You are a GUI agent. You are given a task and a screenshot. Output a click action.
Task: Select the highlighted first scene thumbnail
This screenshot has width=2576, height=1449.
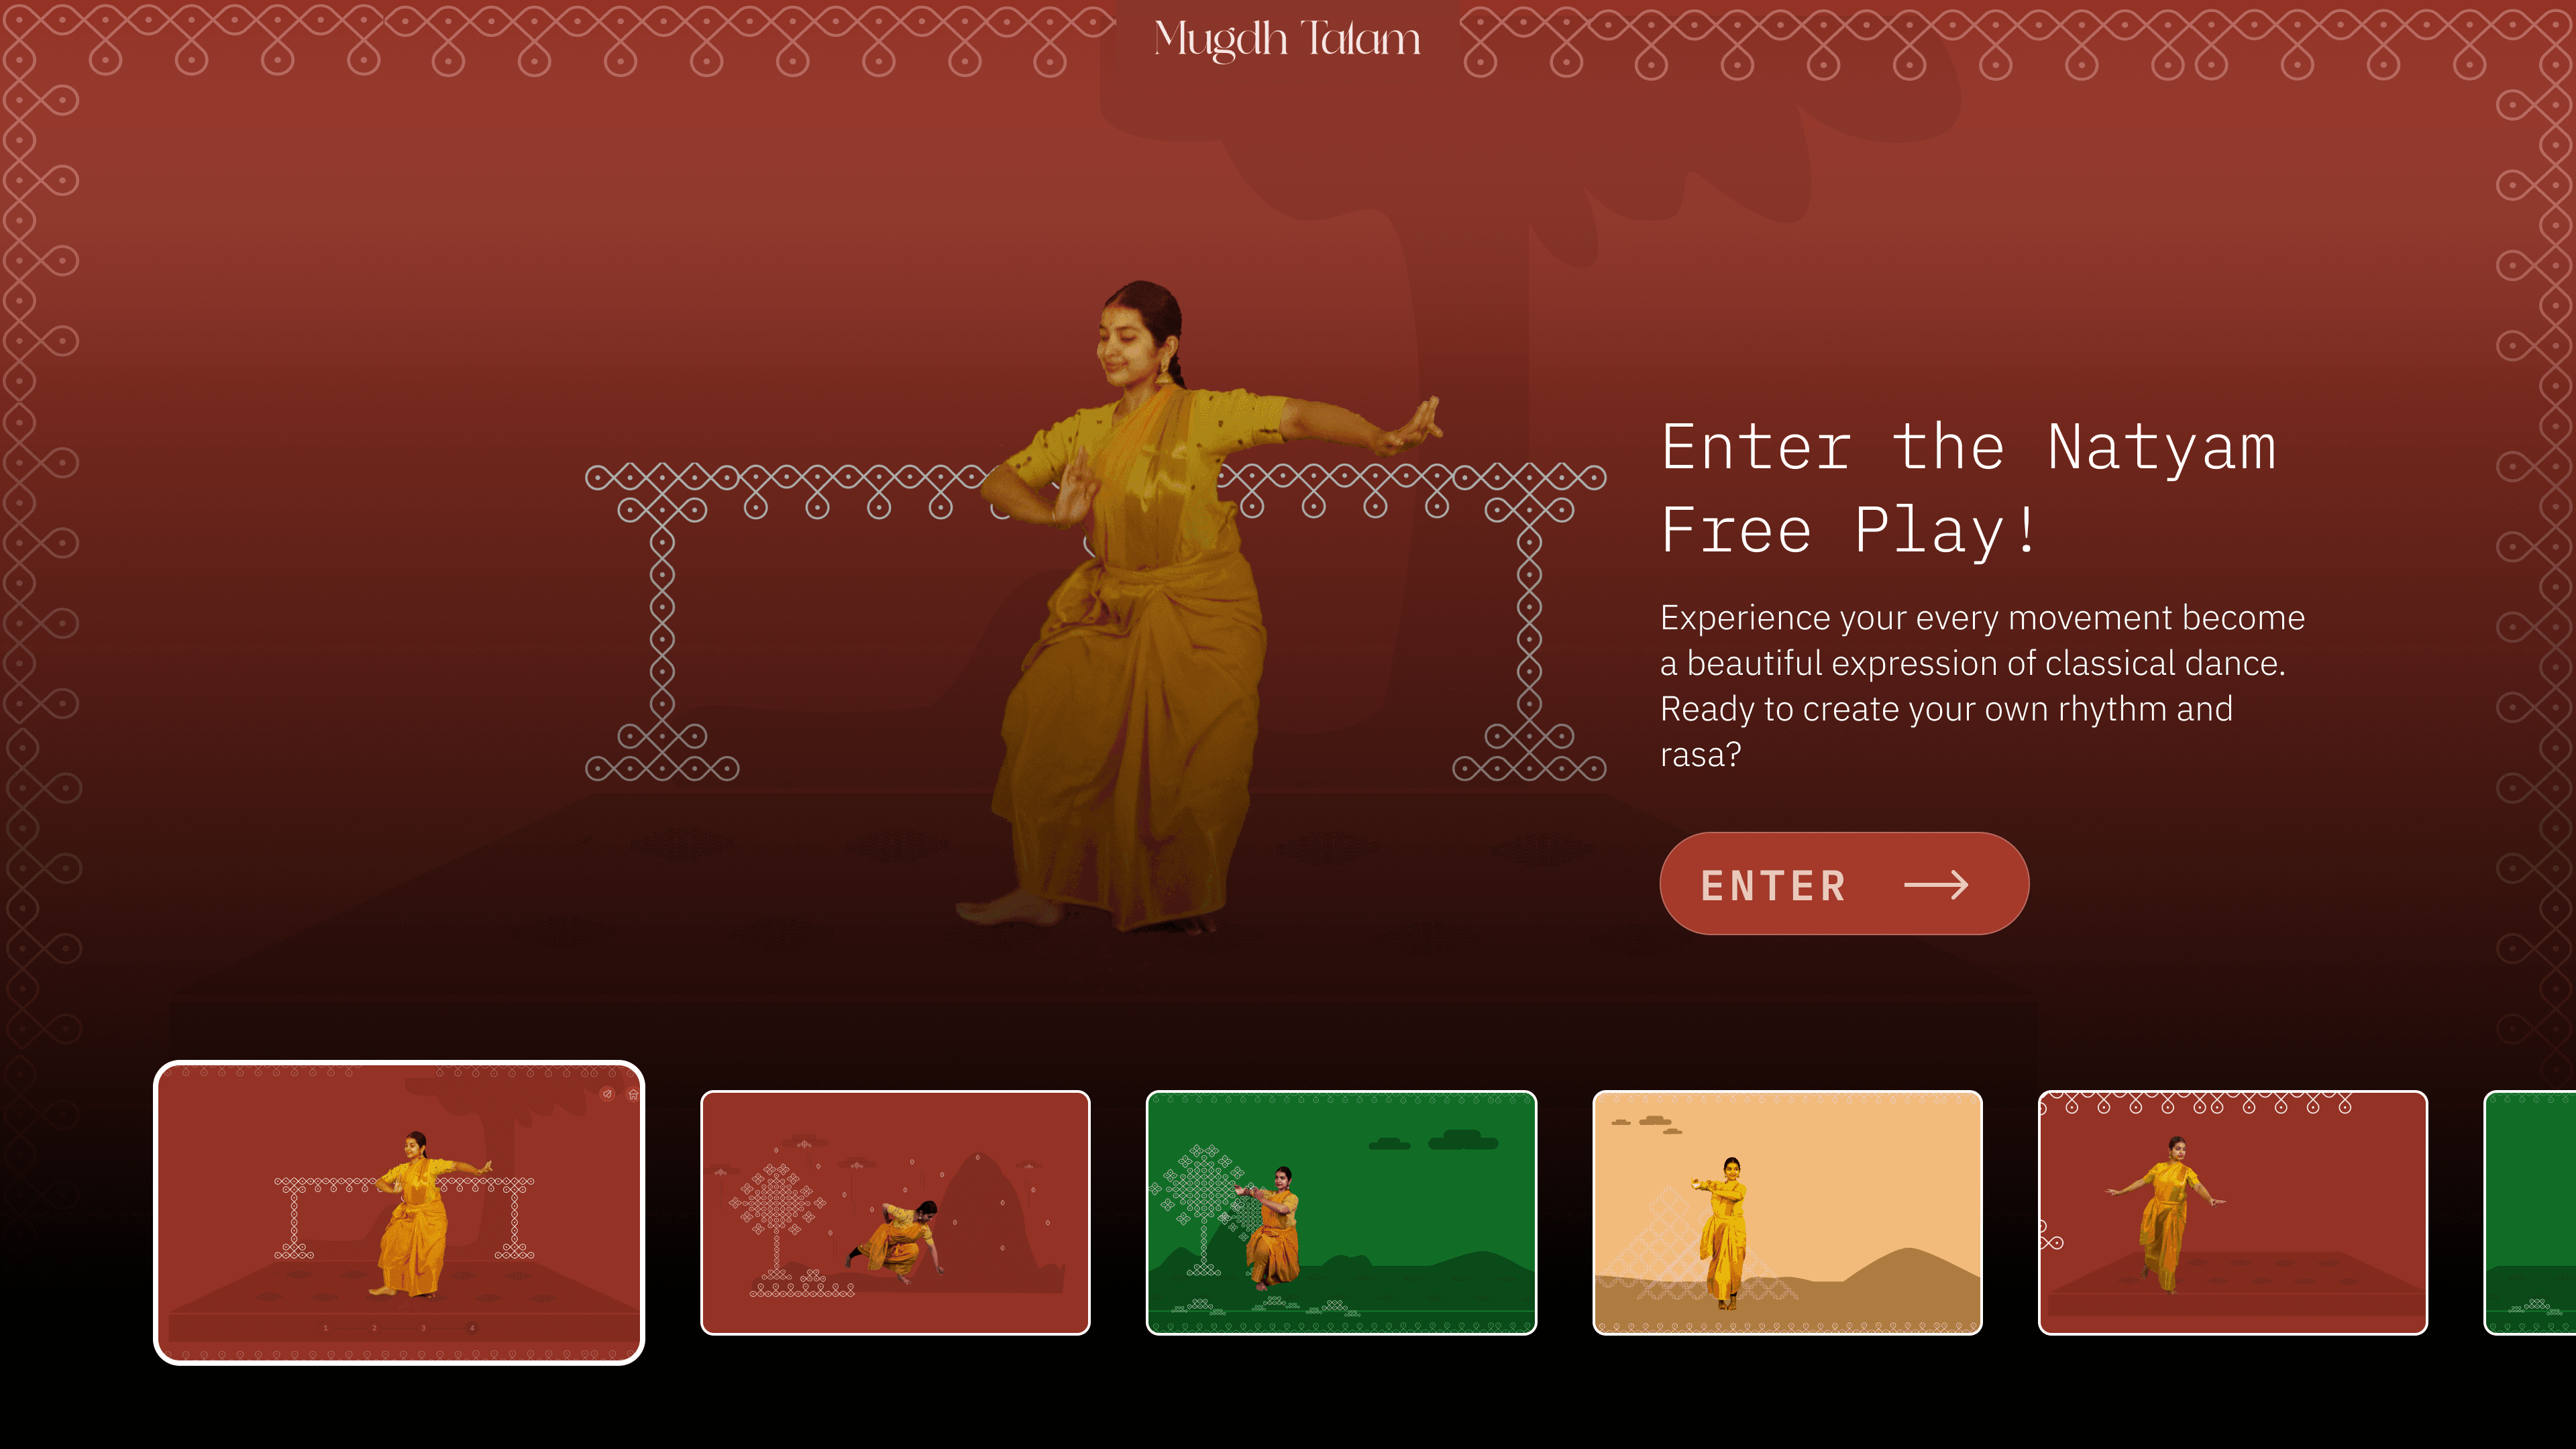pos(399,1212)
